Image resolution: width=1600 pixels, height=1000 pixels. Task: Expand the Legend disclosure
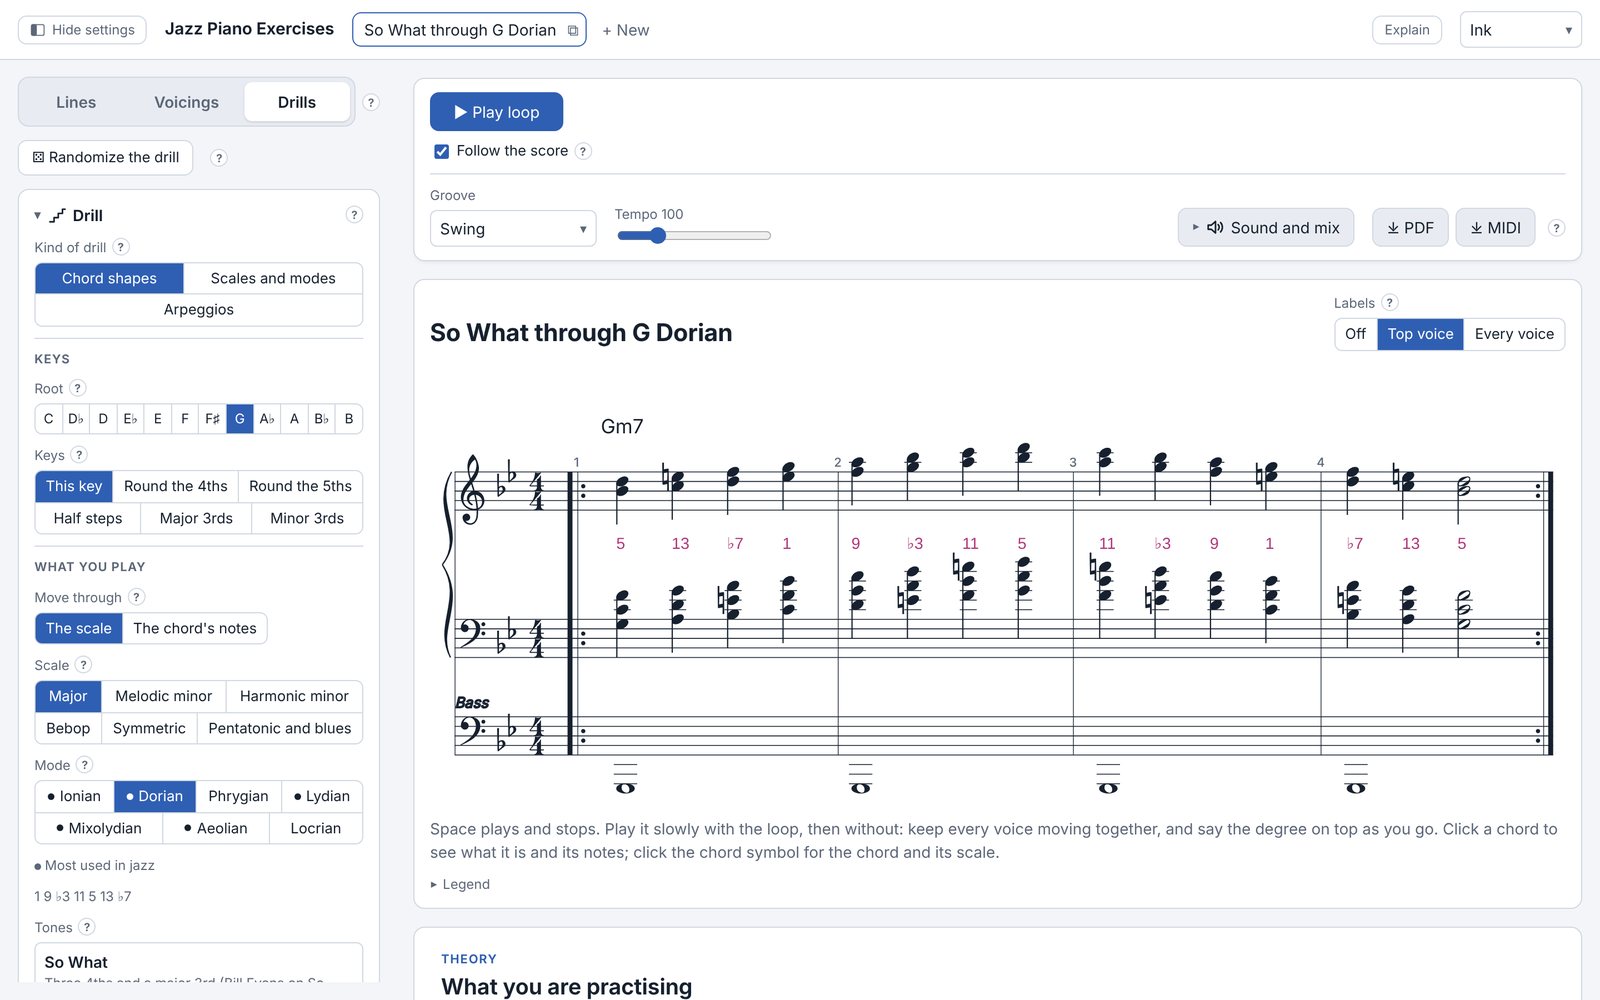(460, 884)
